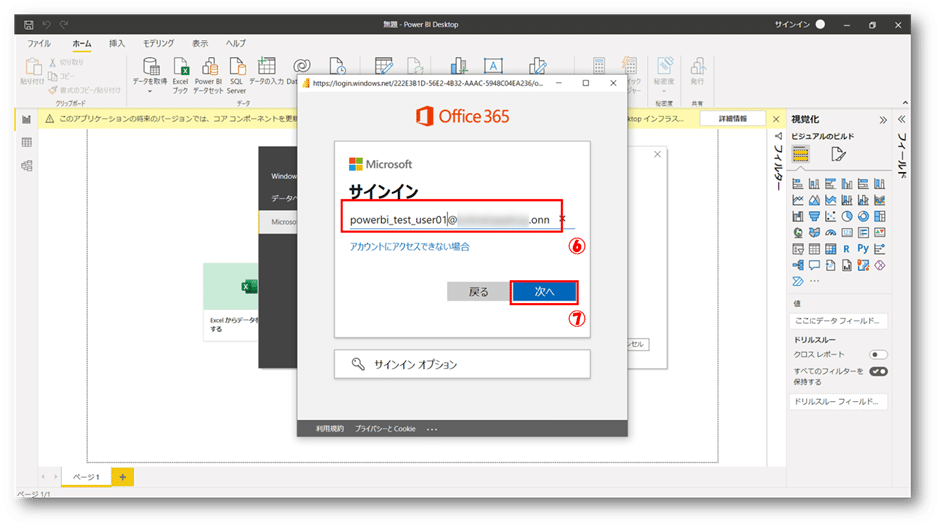Image resolution: width=940 pixels, height=527 pixels.
Task: Switch to the Insert ribbon tab
Action: 117,43
